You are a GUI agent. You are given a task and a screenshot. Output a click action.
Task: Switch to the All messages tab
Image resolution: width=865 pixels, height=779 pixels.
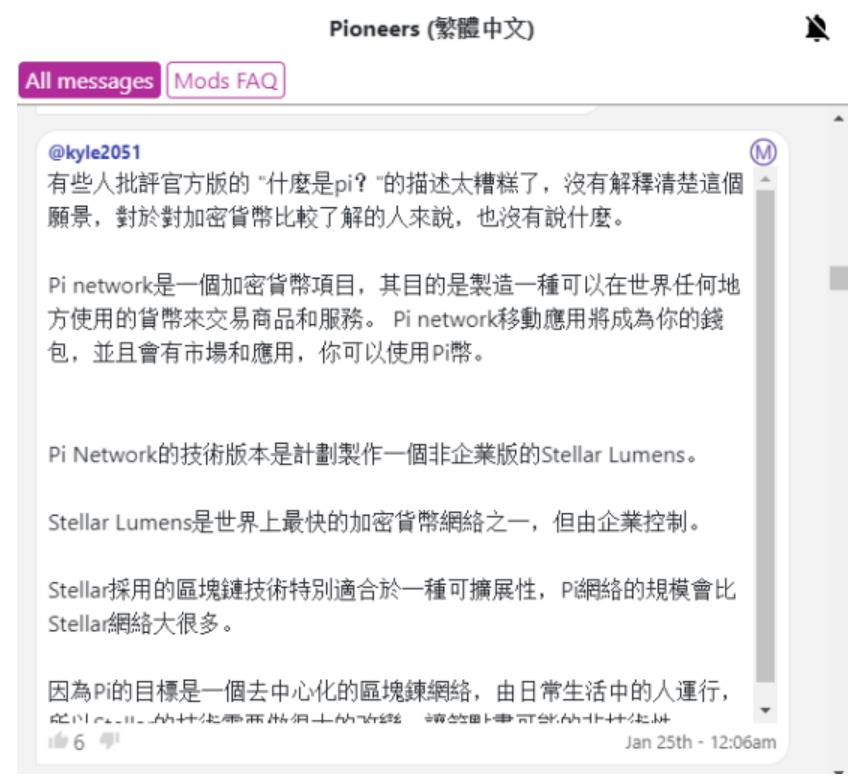click(x=89, y=81)
